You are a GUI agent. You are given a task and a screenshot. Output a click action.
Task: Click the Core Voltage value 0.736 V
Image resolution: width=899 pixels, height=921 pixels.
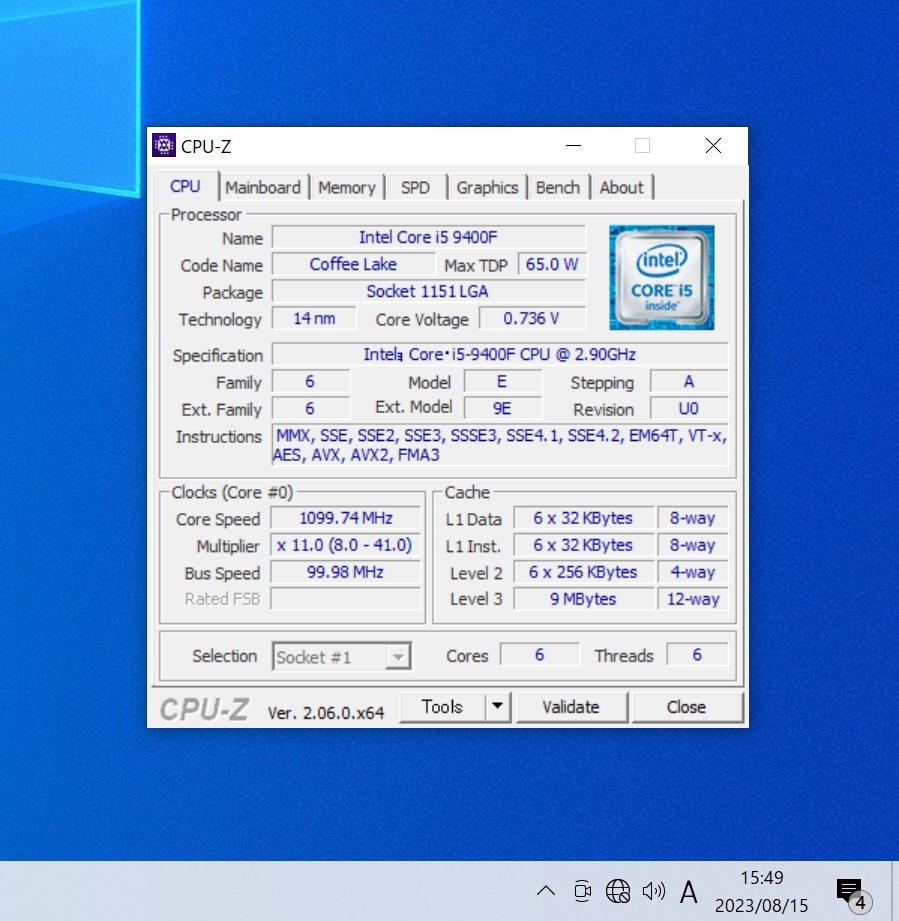[532, 318]
